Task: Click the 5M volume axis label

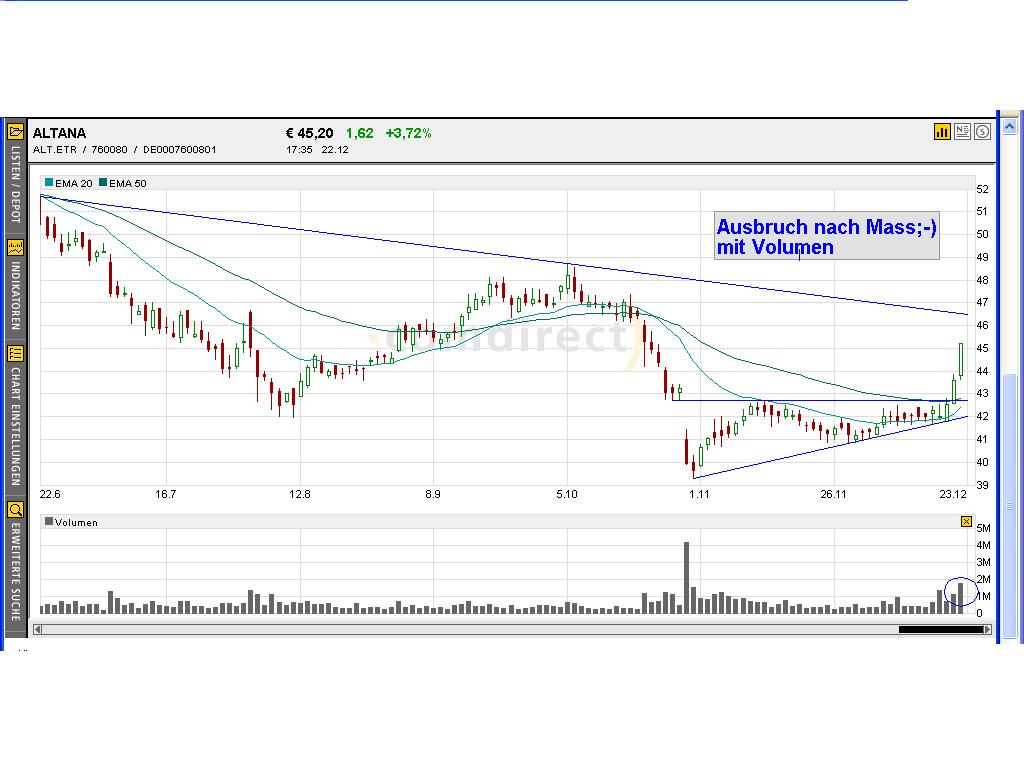Action: click(984, 528)
